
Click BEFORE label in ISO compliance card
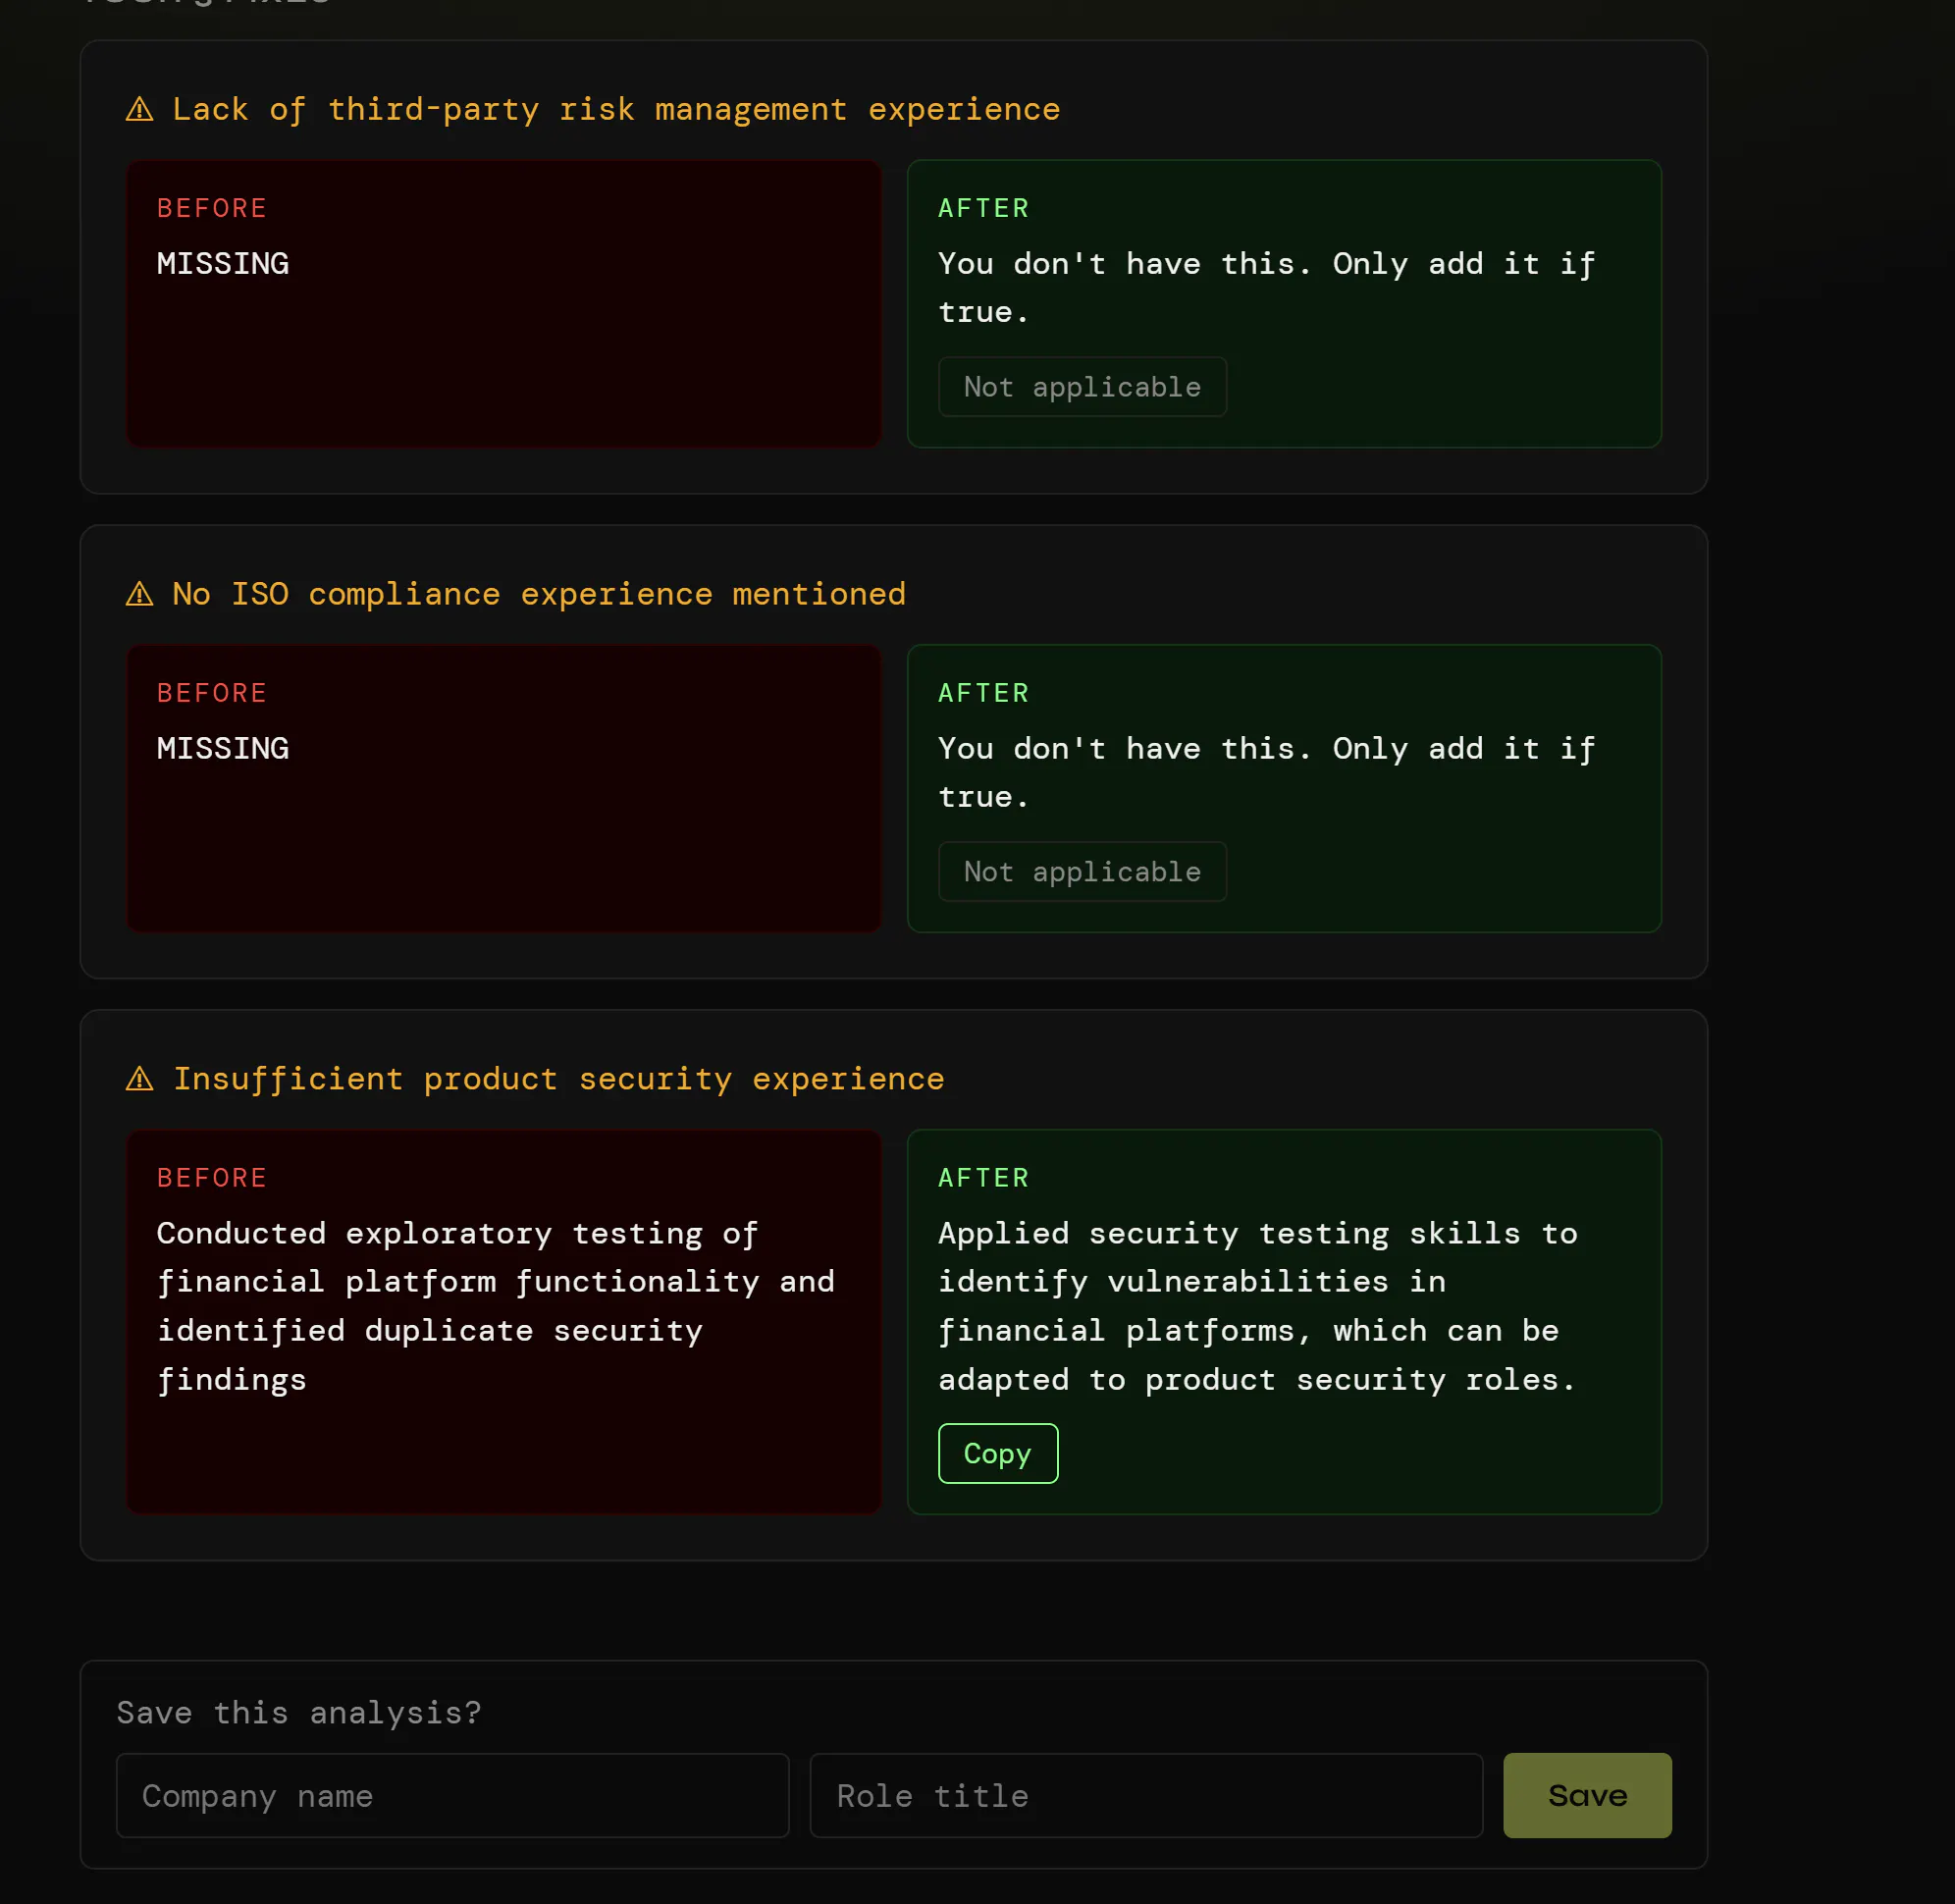tap(212, 693)
